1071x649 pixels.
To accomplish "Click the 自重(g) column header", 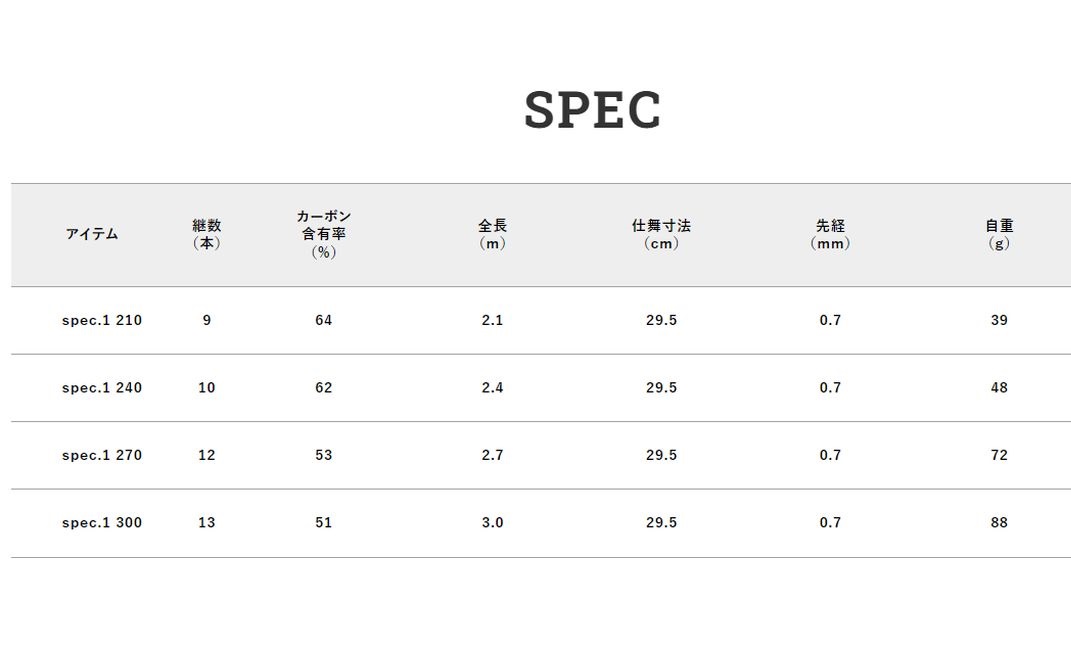I will 999,234.
